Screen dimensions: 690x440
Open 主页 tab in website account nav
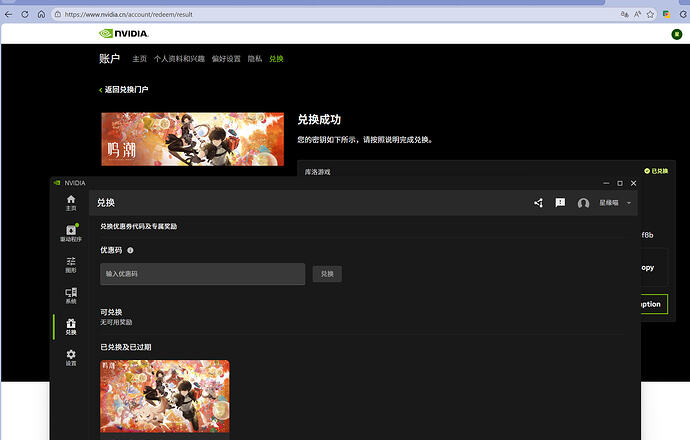(x=139, y=59)
